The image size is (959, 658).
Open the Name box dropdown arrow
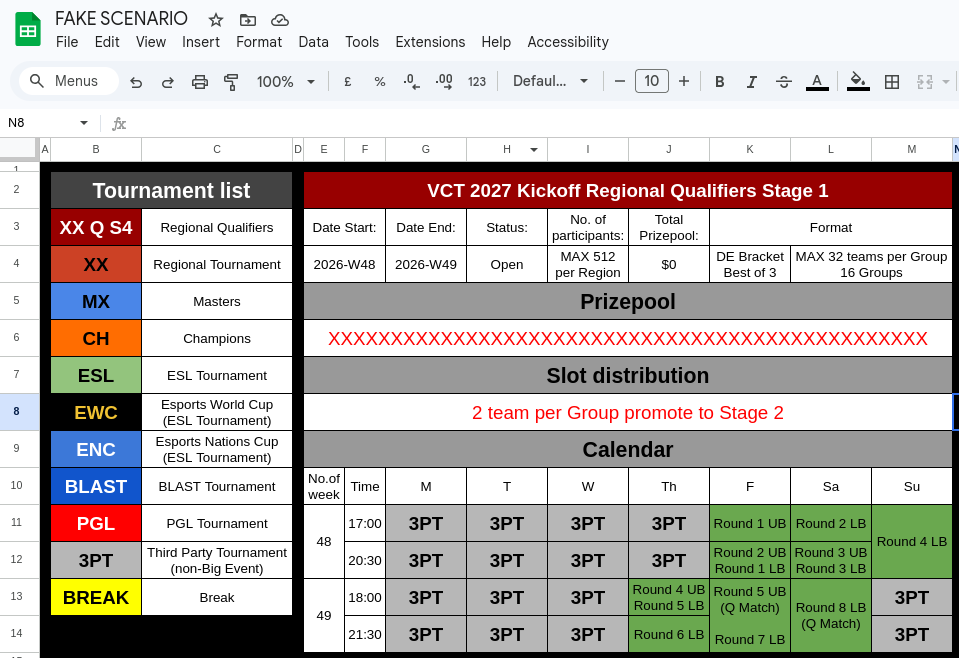click(x=84, y=123)
